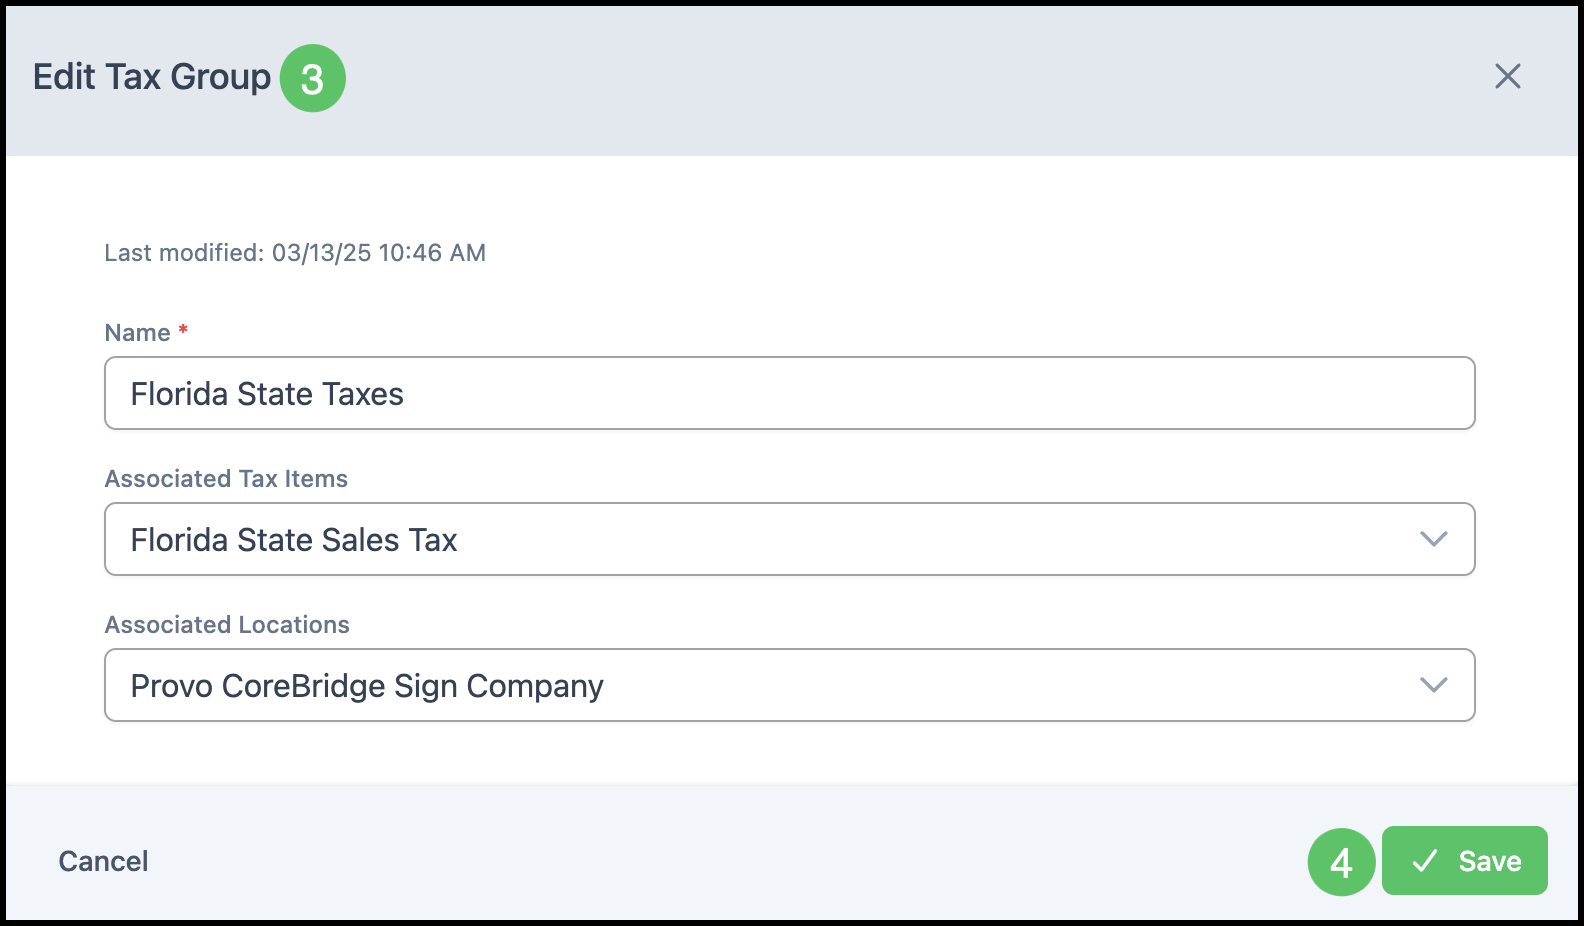Click the Associated Locations label

click(227, 625)
